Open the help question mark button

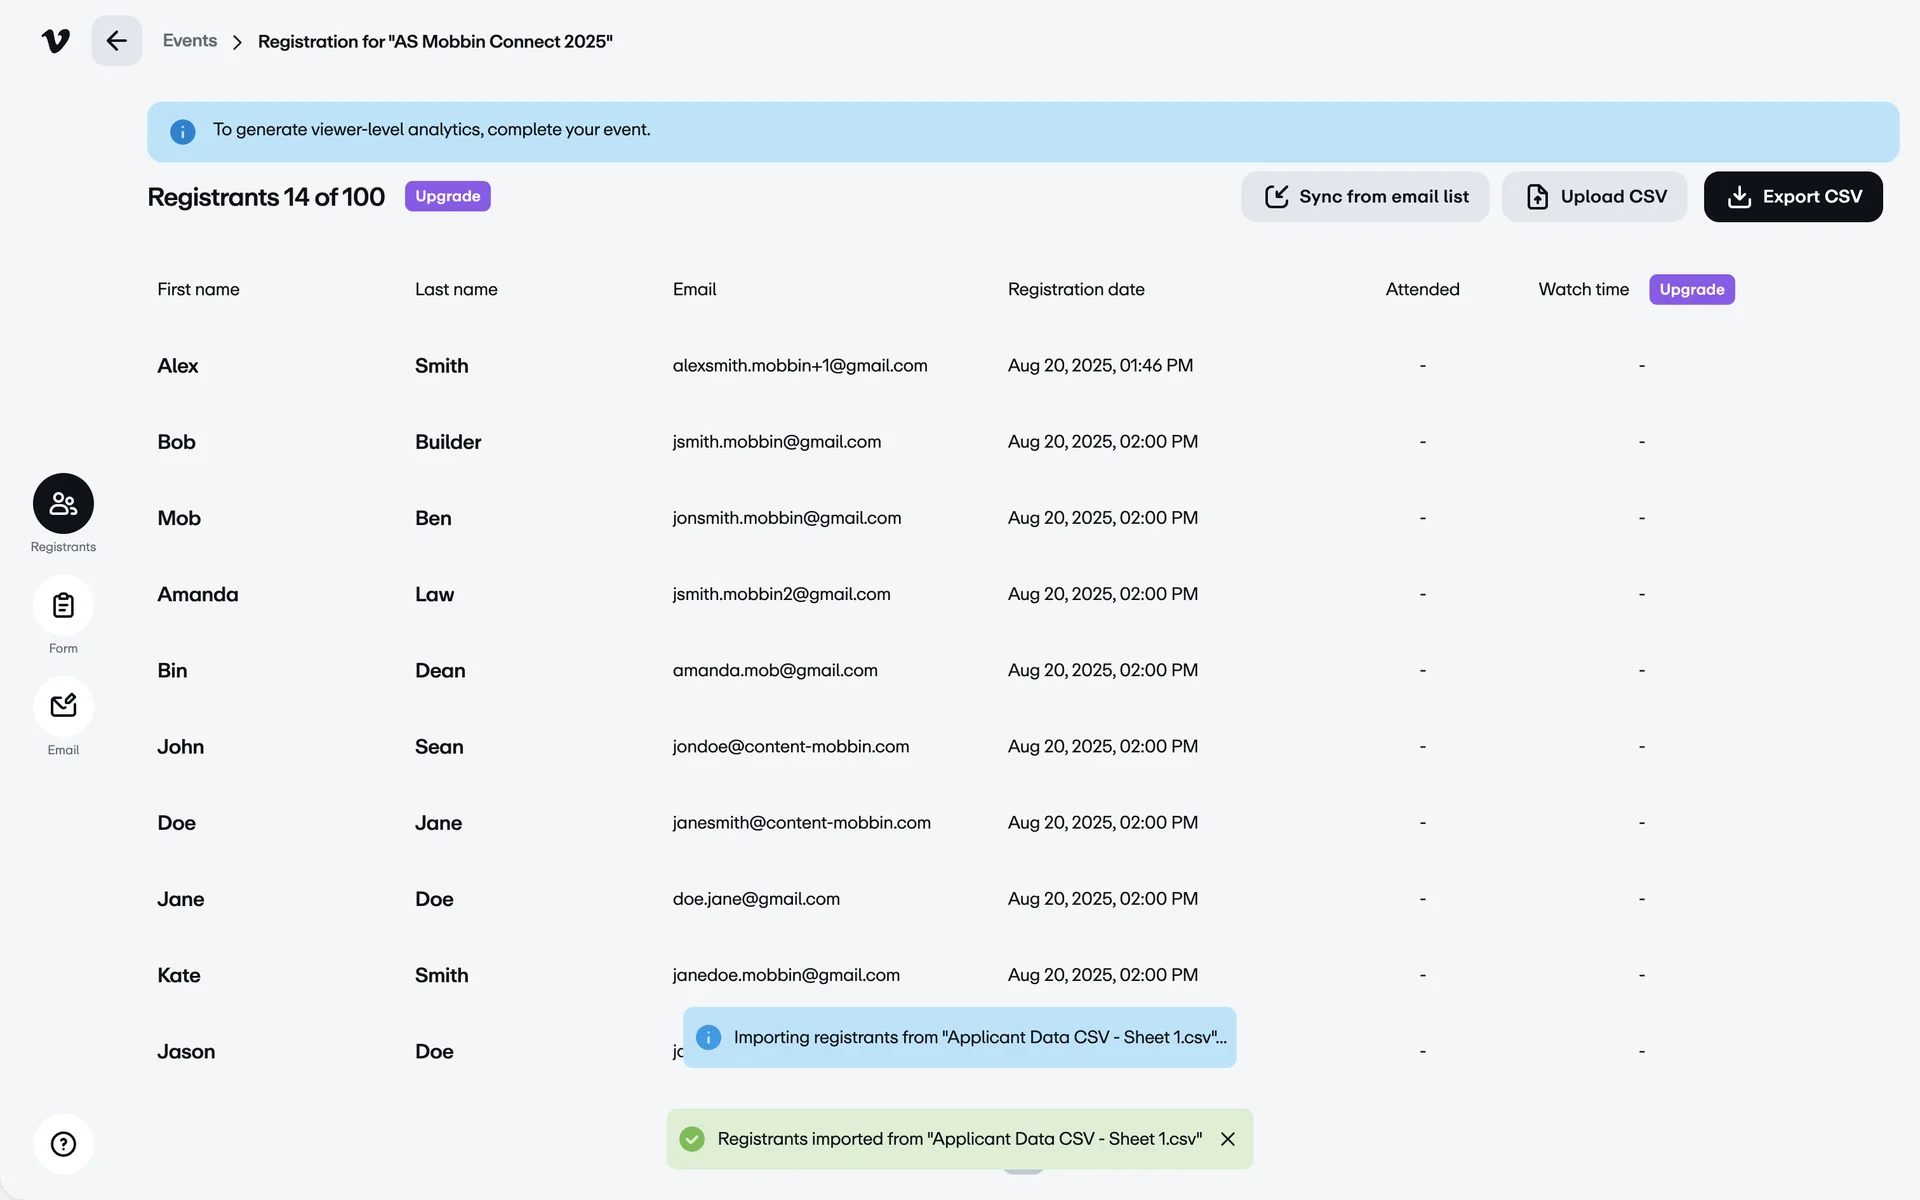click(63, 1144)
